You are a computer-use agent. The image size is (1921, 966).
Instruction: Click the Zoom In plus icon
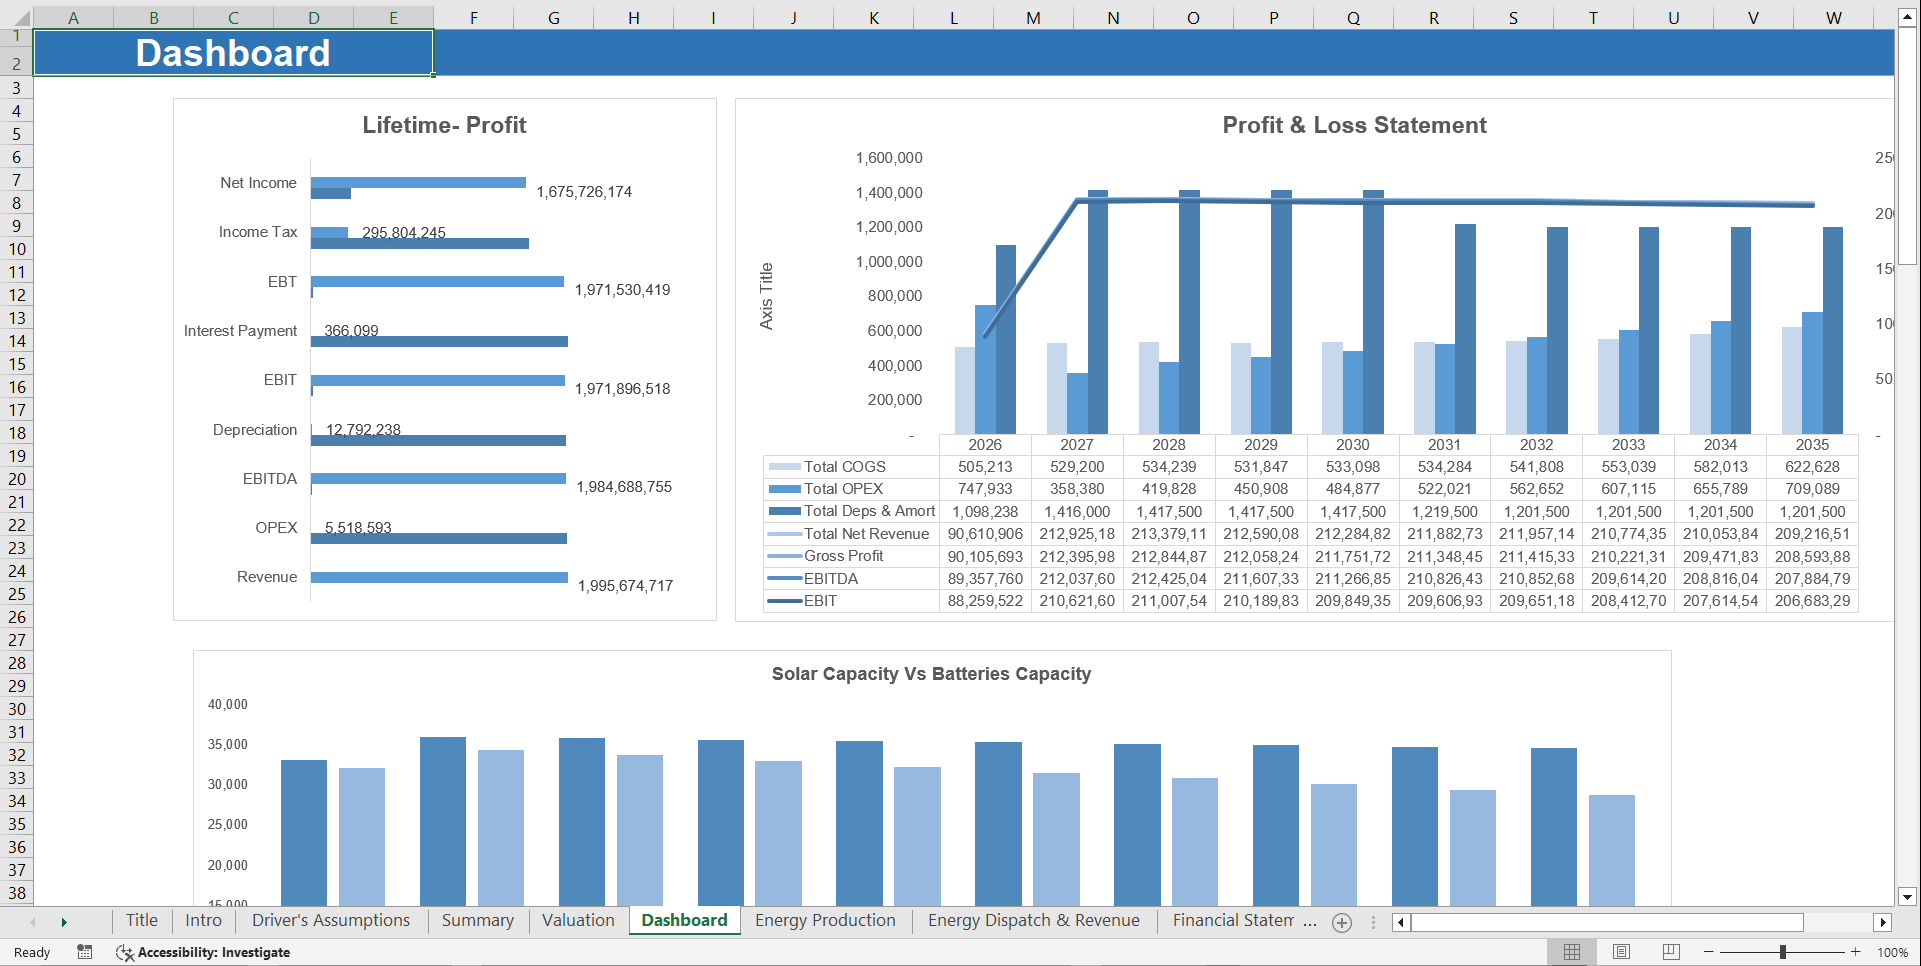(x=1855, y=952)
